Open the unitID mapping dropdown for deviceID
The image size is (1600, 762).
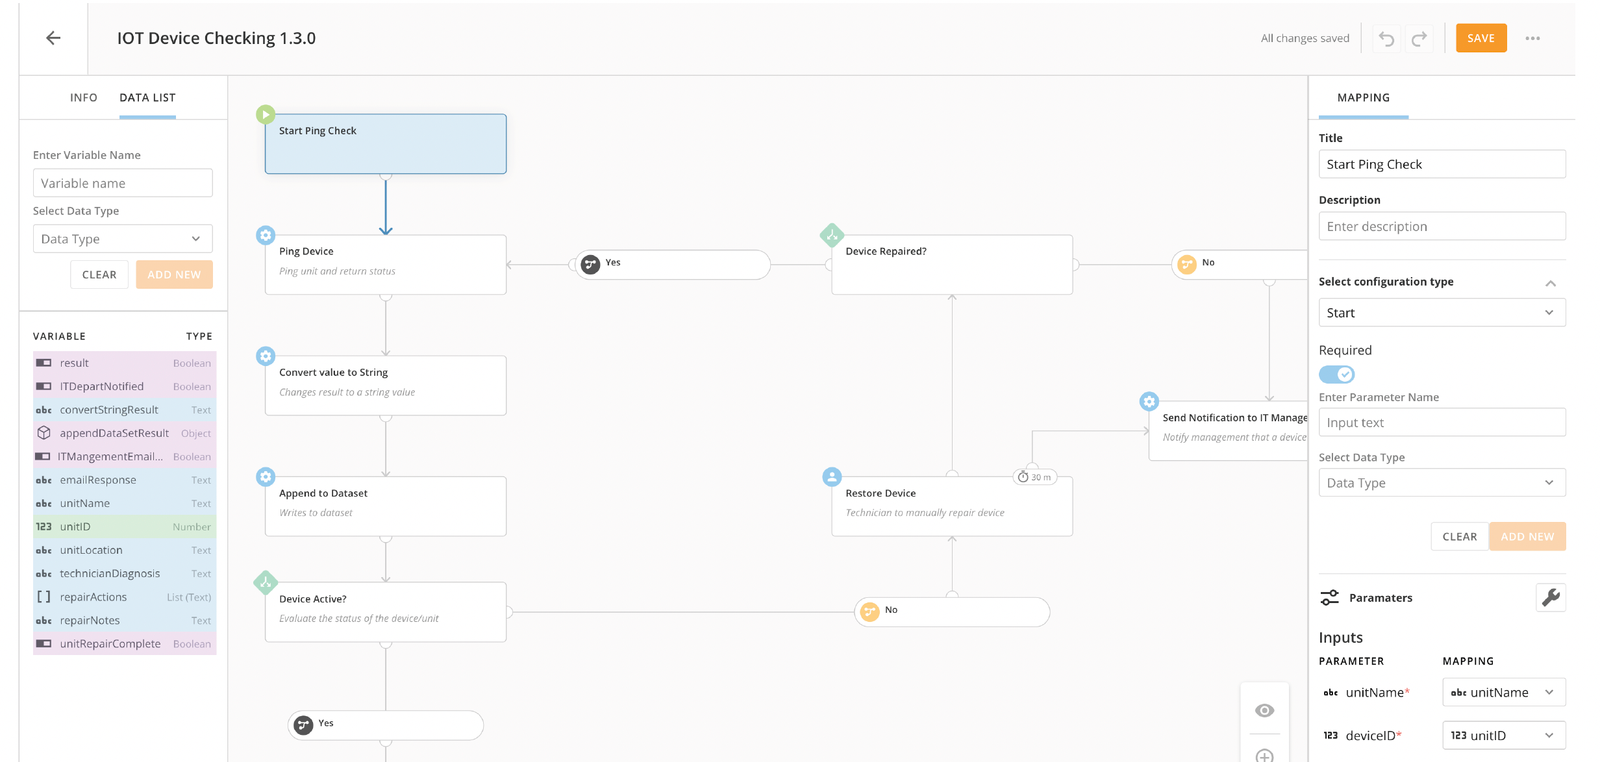tap(1504, 735)
